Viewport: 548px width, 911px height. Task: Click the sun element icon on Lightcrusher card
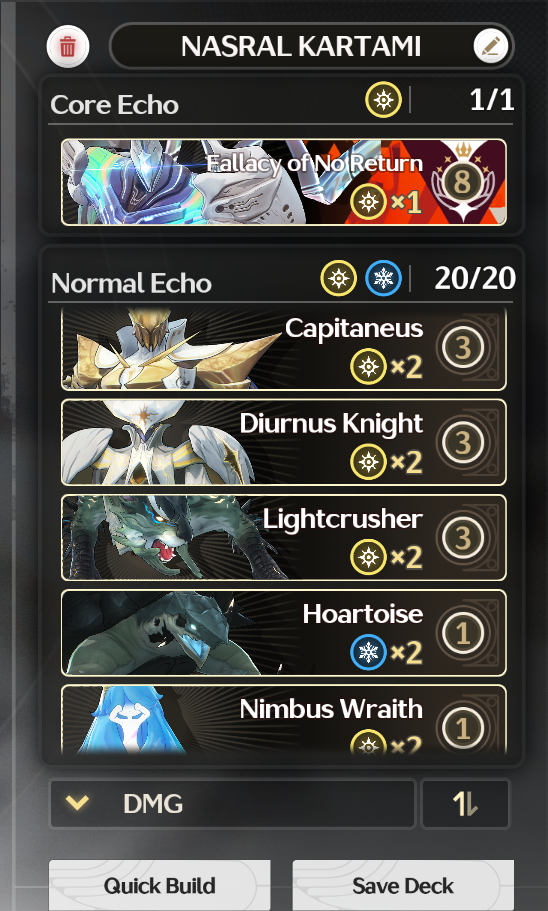click(x=368, y=557)
